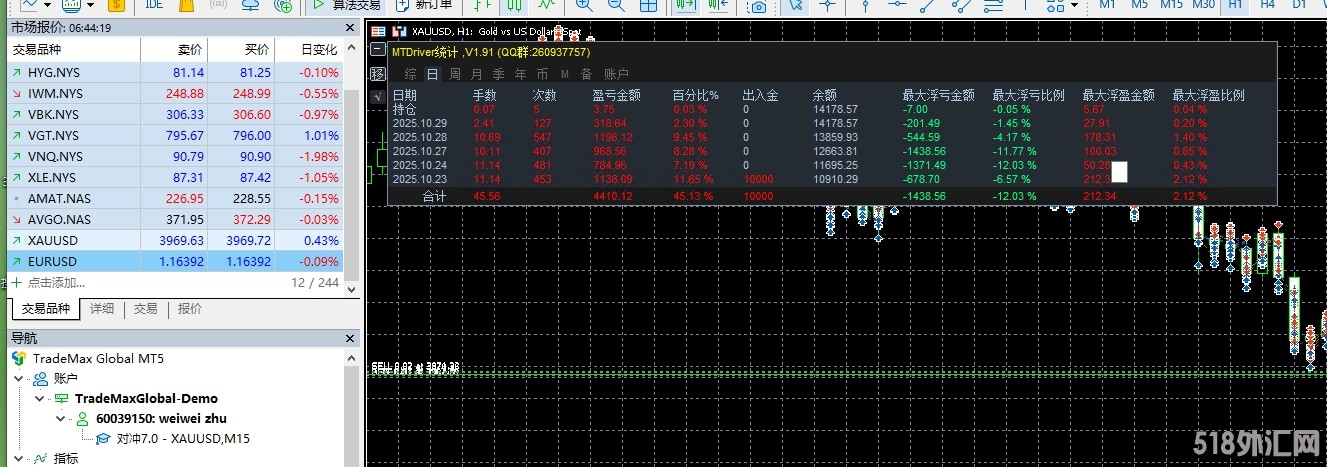
Task: Switch to the 详细 tab in Market Watch
Action: pos(101,309)
